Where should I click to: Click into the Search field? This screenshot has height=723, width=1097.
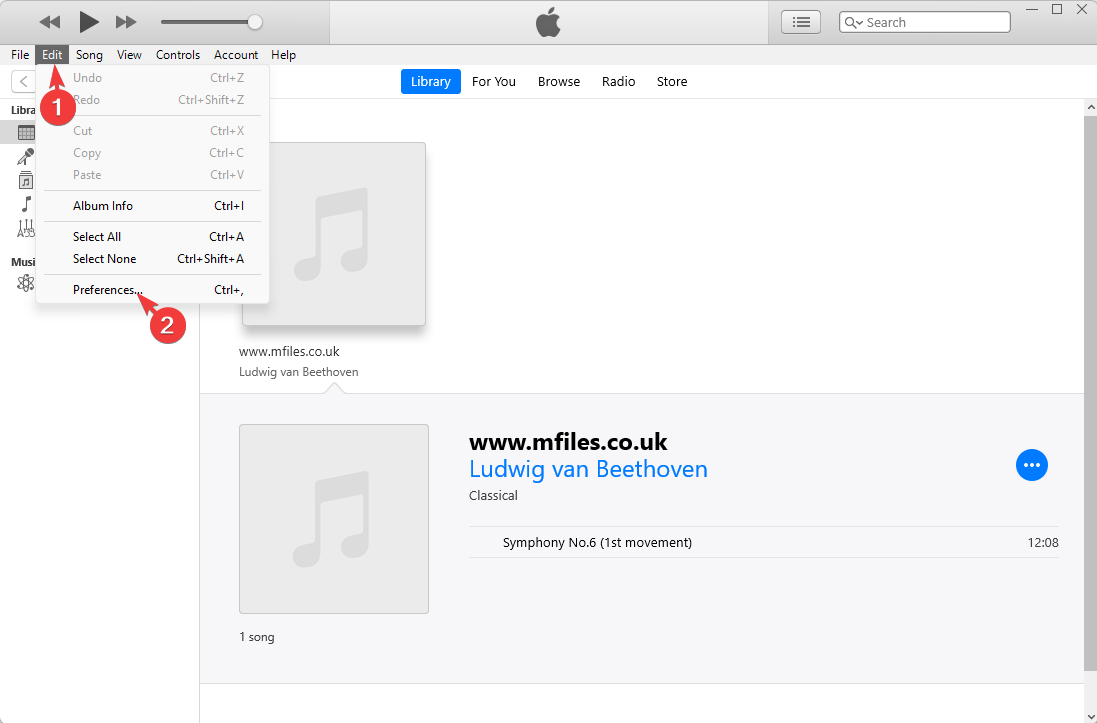click(x=925, y=22)
